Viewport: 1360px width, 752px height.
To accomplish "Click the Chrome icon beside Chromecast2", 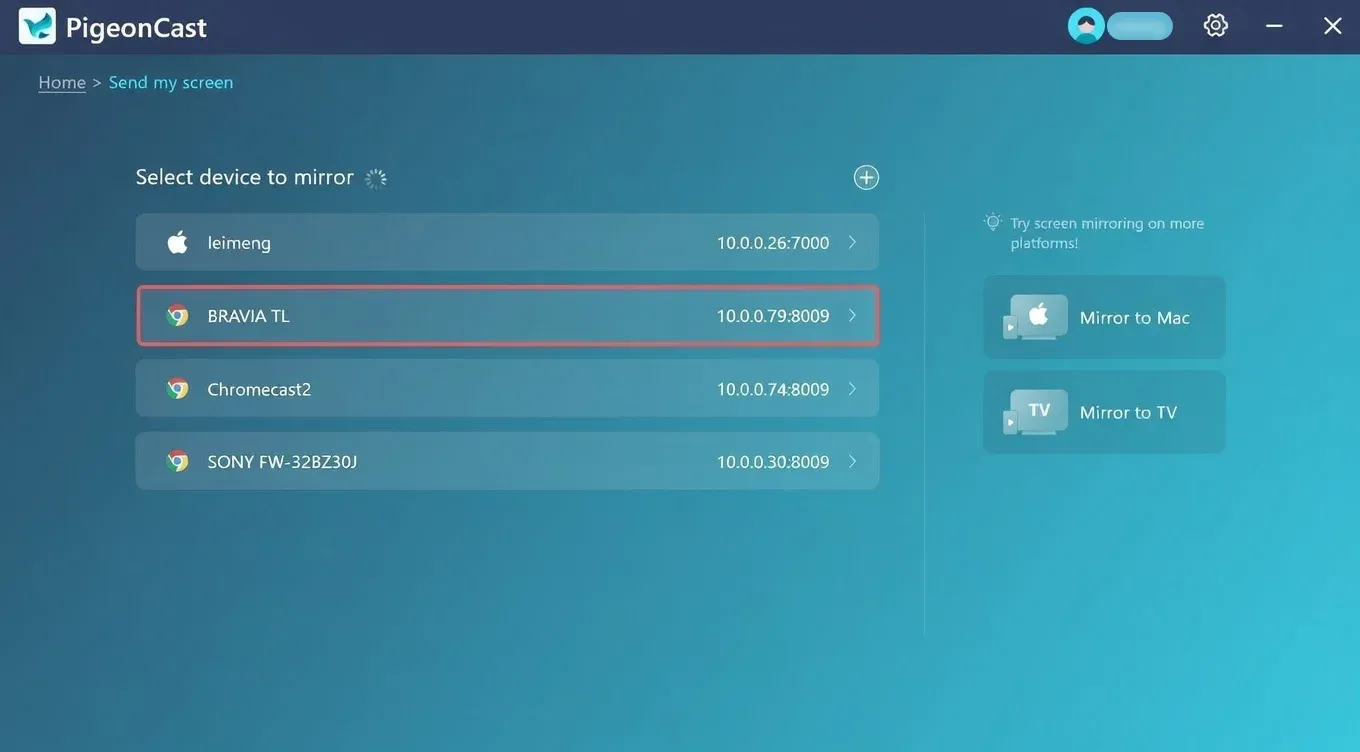I will click(178, 389).
